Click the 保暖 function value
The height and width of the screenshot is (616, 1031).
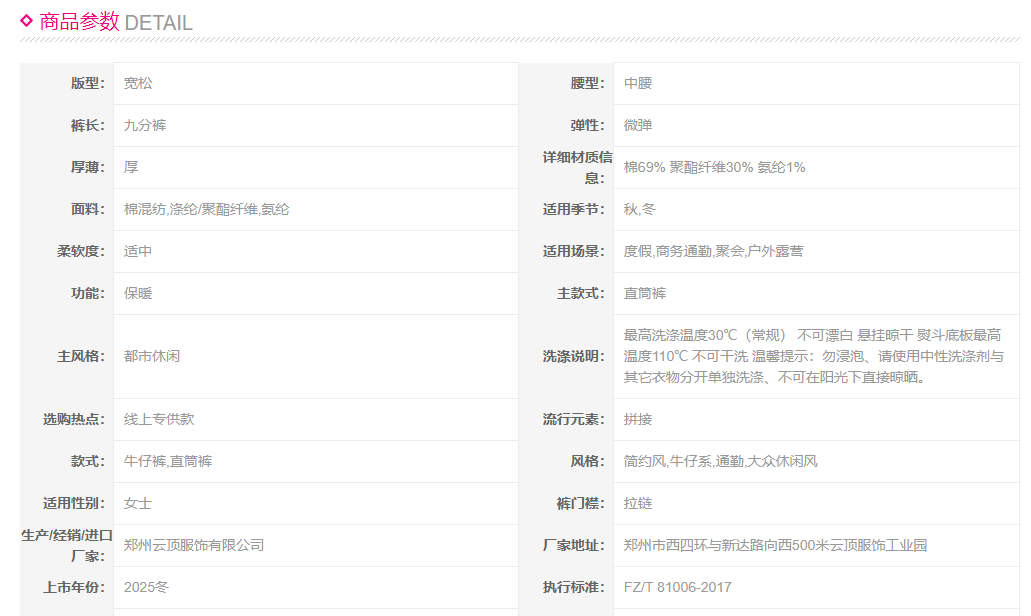138,294
